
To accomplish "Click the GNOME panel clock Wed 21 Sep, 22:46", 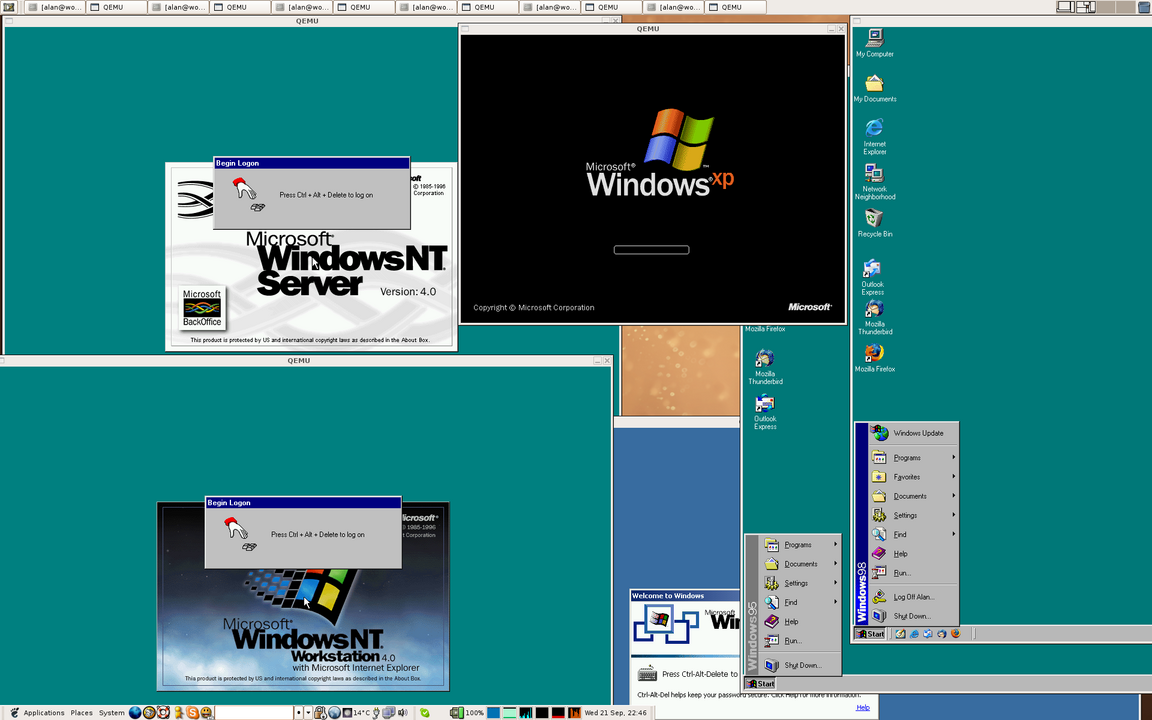I will pyautogui.click(x=615, y=713).
